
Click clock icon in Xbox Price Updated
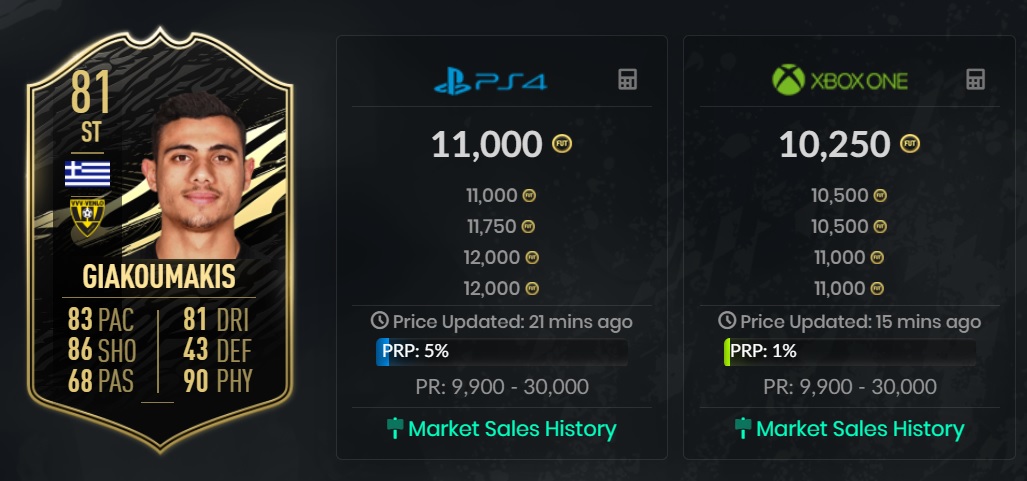tap(727, 321)
